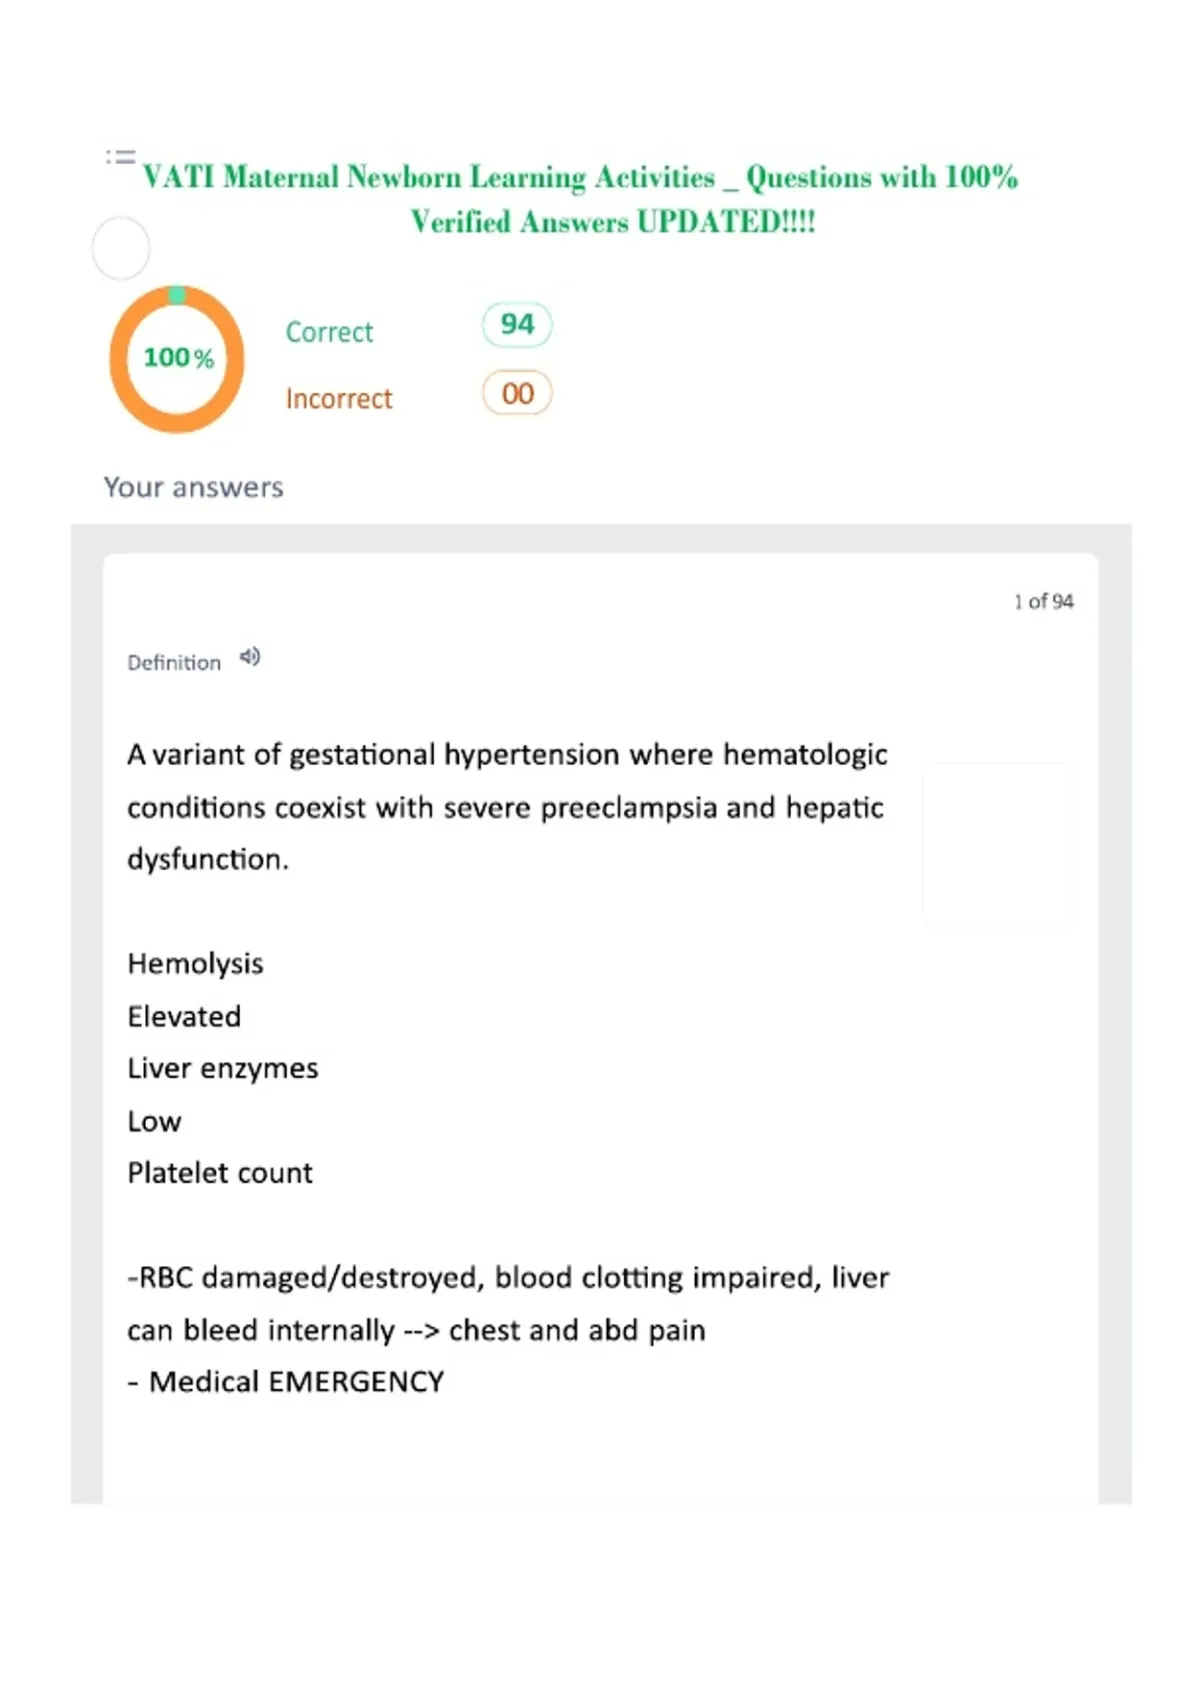Select the Correct count badge 94
Screen dimensions: 1200x1700
point(517,324)
